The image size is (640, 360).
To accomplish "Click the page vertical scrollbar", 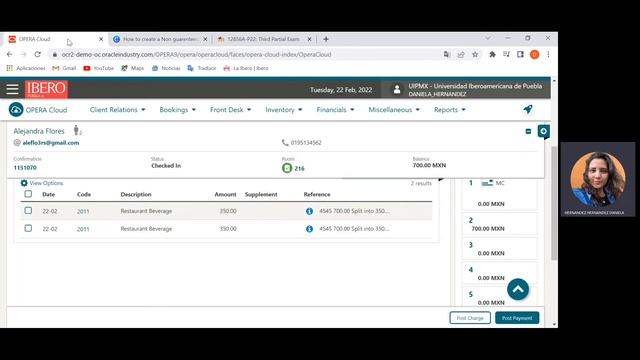I will pyautogui.click(x=554, y=203).
